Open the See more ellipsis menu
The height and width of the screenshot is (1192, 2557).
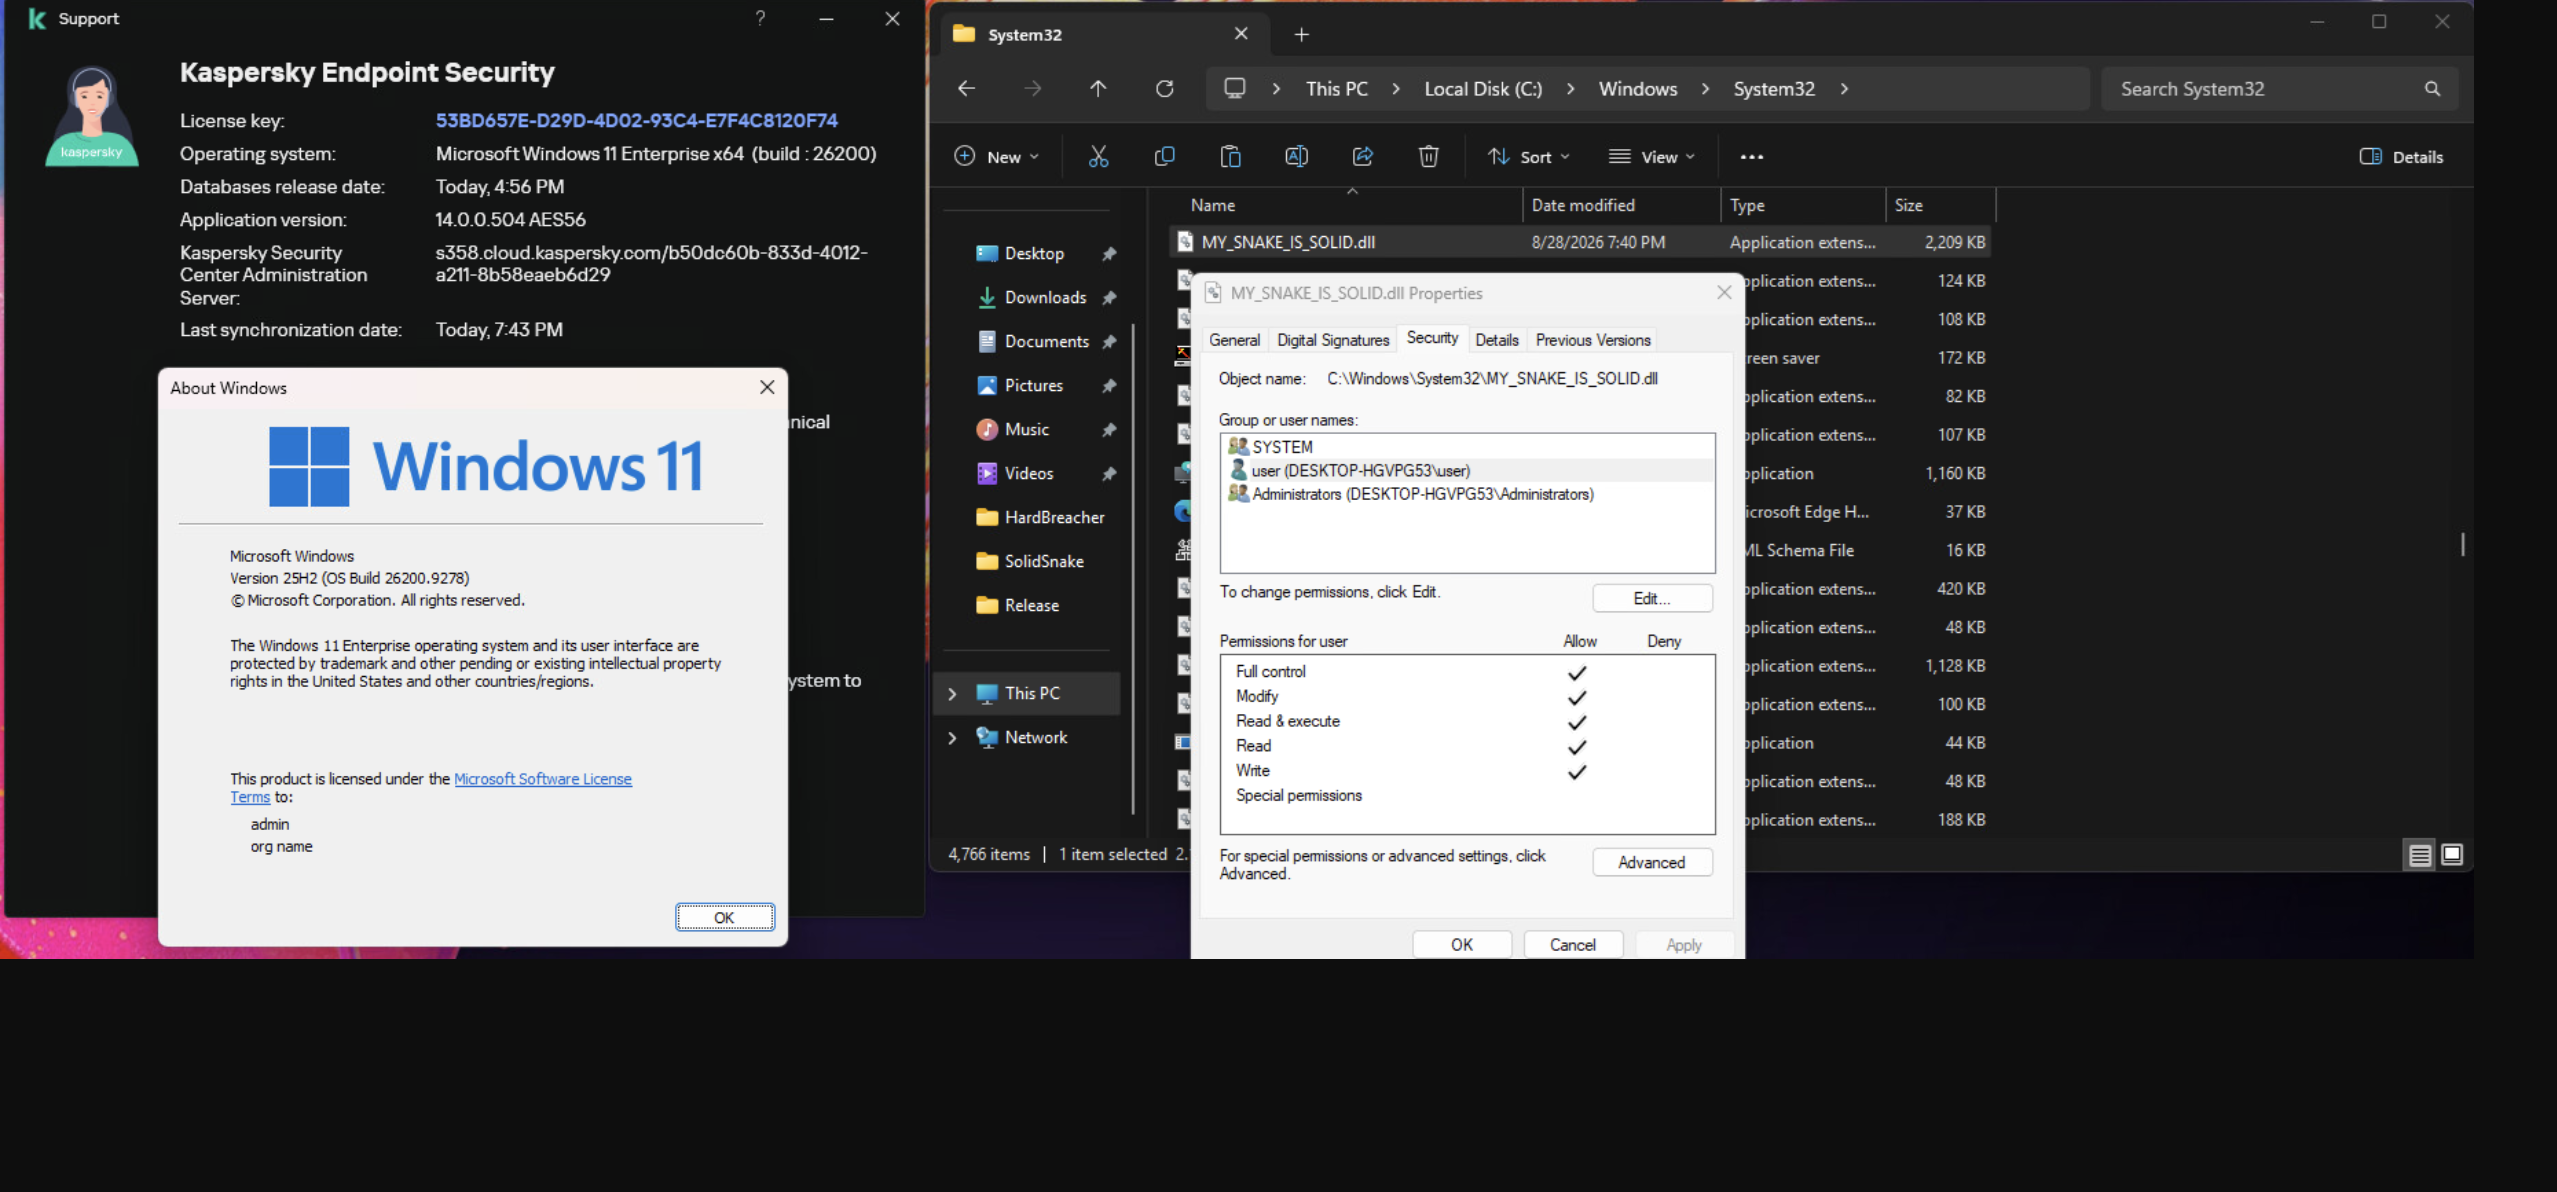coord(1751,157)
